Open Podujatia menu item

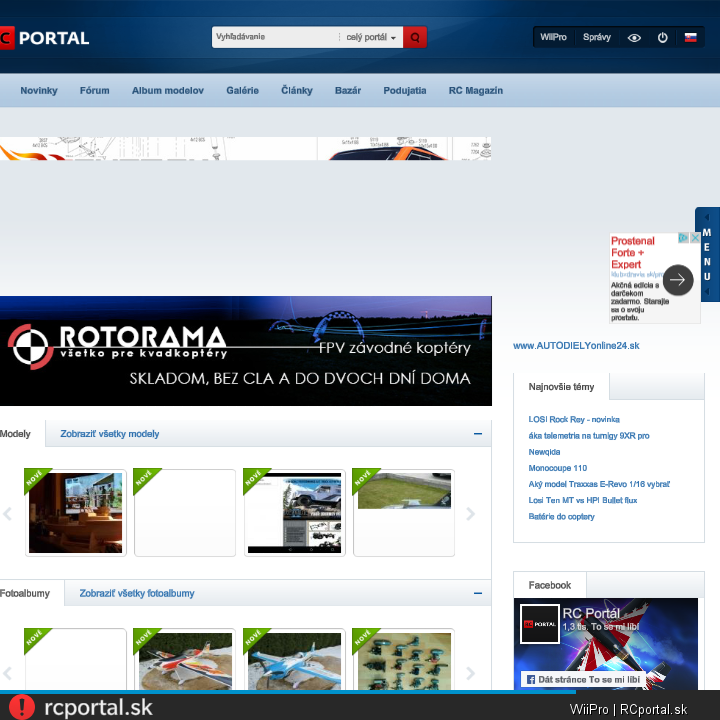pyautogui.click(x=405, y=90)
